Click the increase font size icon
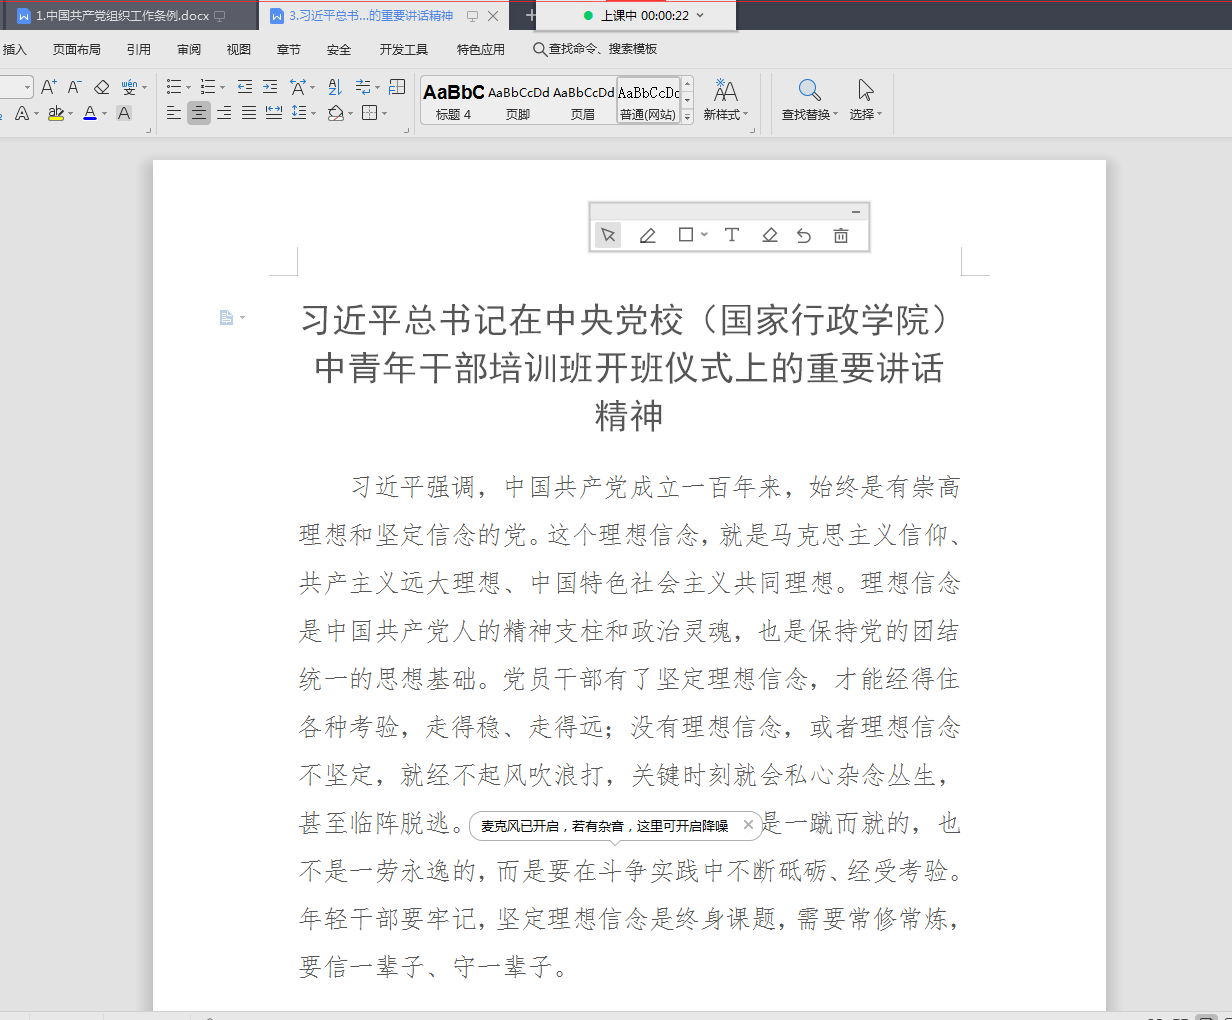 [48, 87]
